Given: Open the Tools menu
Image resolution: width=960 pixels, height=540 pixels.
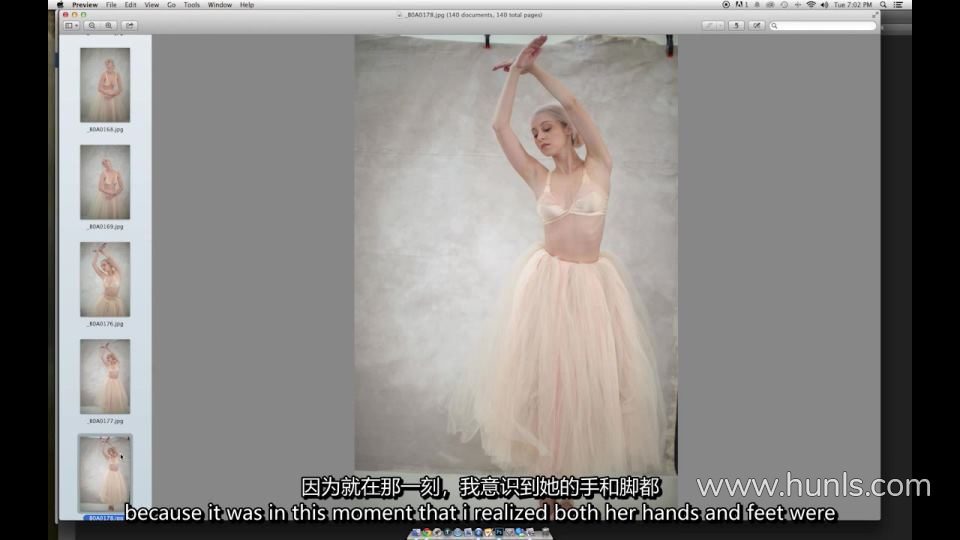Looking at the screenshot, I should [x=192, y=4].
